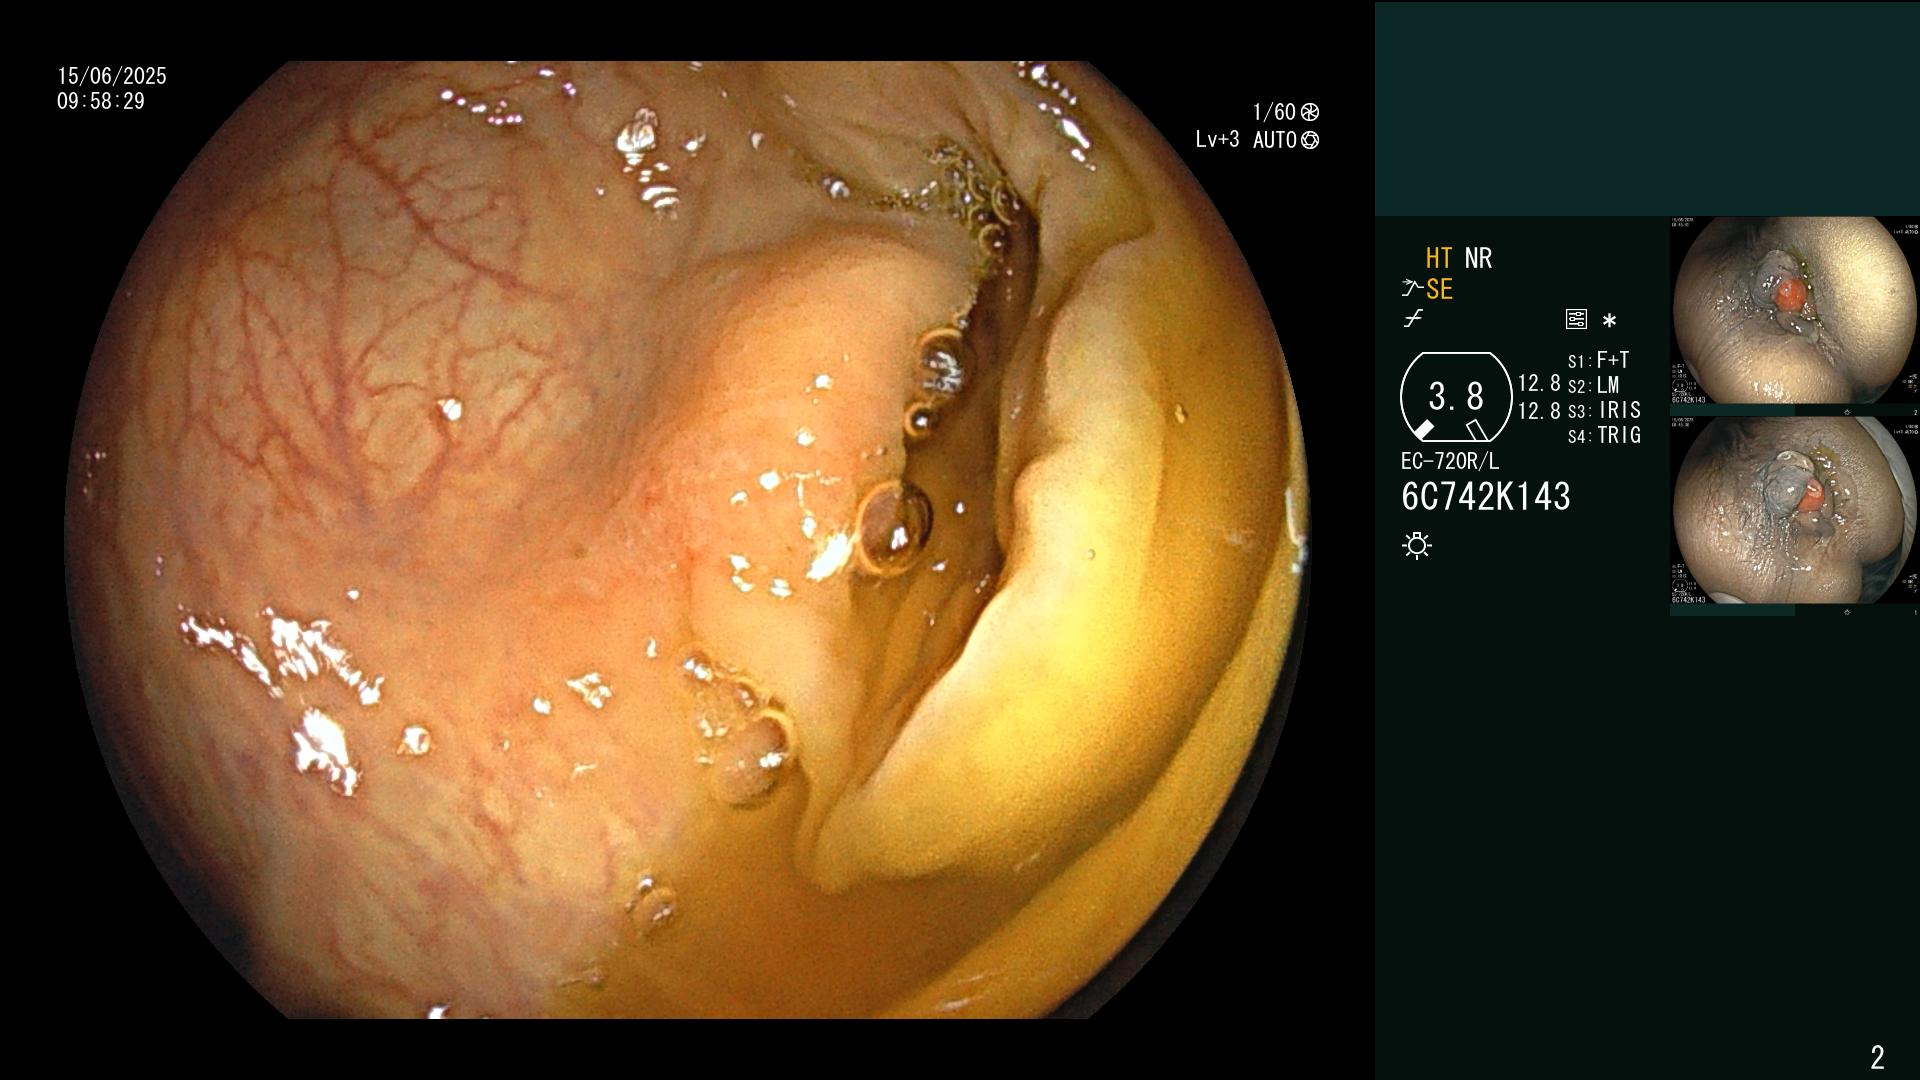Viewport: 1920px width, 1080px height.
Task: Click the 1/60 shutter speed icon
Action: pyautogui.click(x=1309, y=112)
